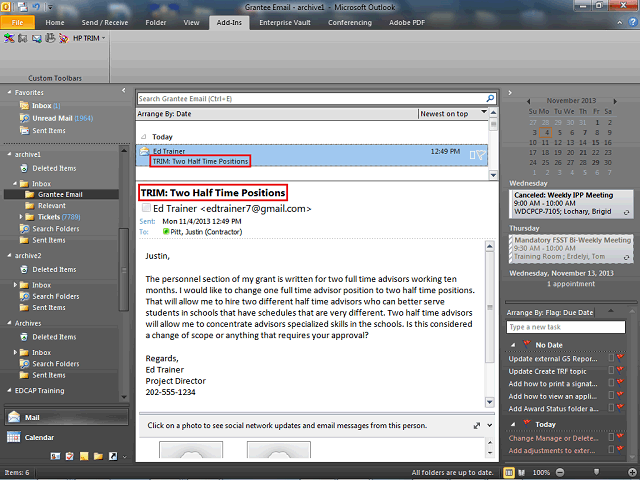
Task: Expand the archive2 Inbox folder
Action: point(15,284)
